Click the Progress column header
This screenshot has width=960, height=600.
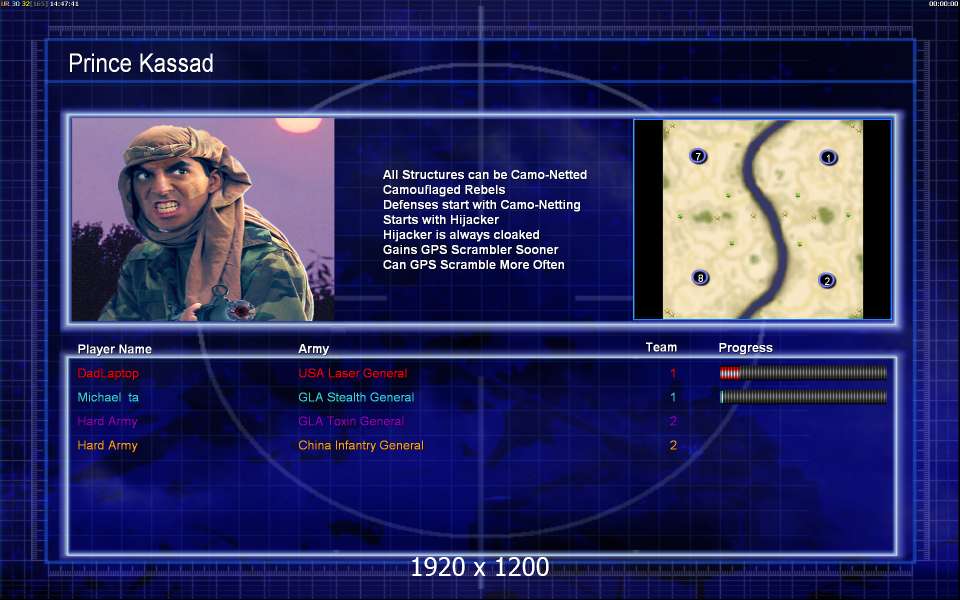(x=745, y=348)
